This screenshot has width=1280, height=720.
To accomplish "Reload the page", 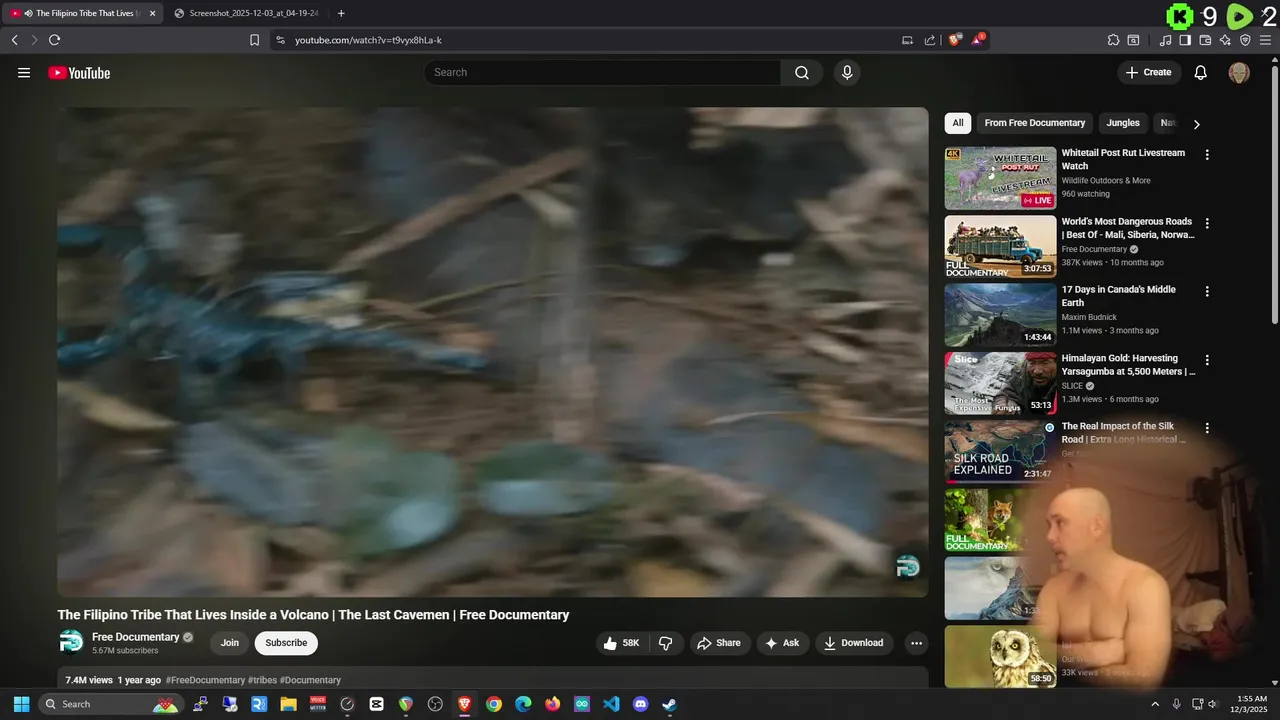I will (54, 40).
